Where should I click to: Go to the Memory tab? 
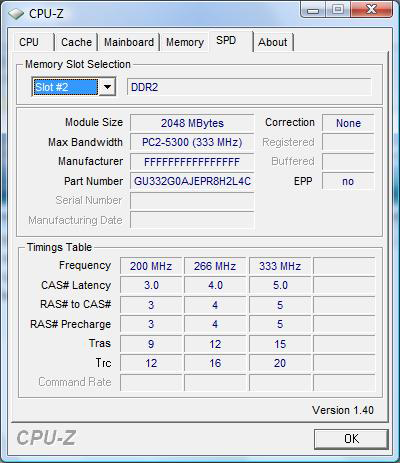[185, 42]
